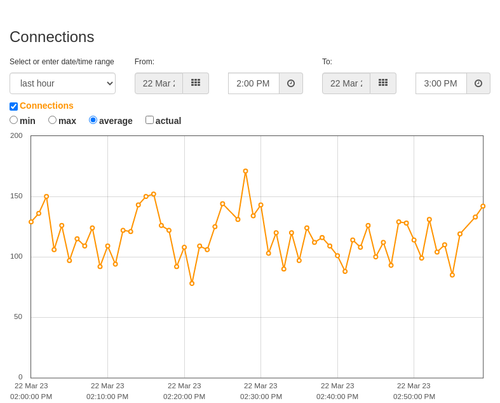500x403 pixels.
Task: Open the To time clock icon
Action: click(478, 83)
